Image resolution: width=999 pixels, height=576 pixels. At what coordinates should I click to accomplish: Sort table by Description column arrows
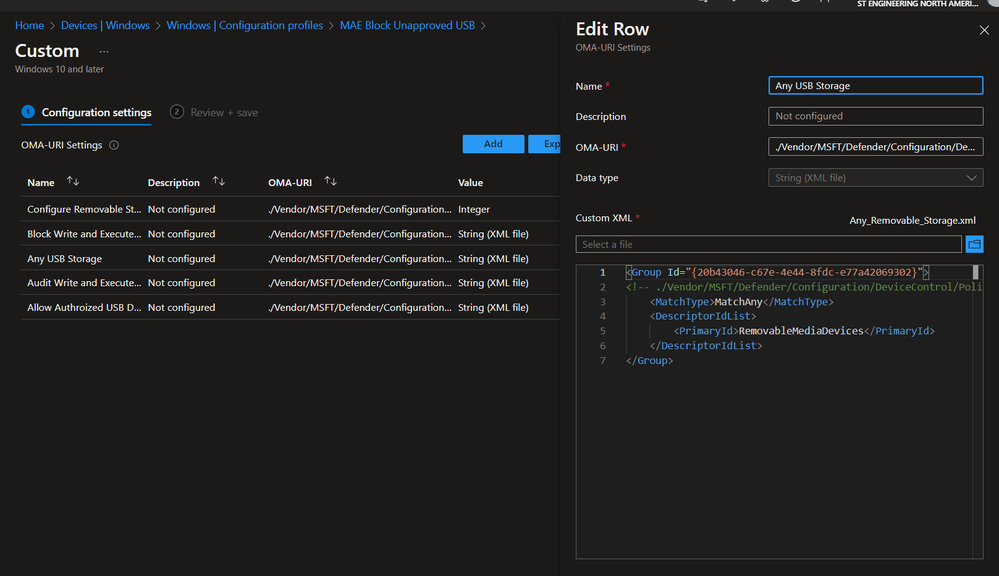(219, 182)
